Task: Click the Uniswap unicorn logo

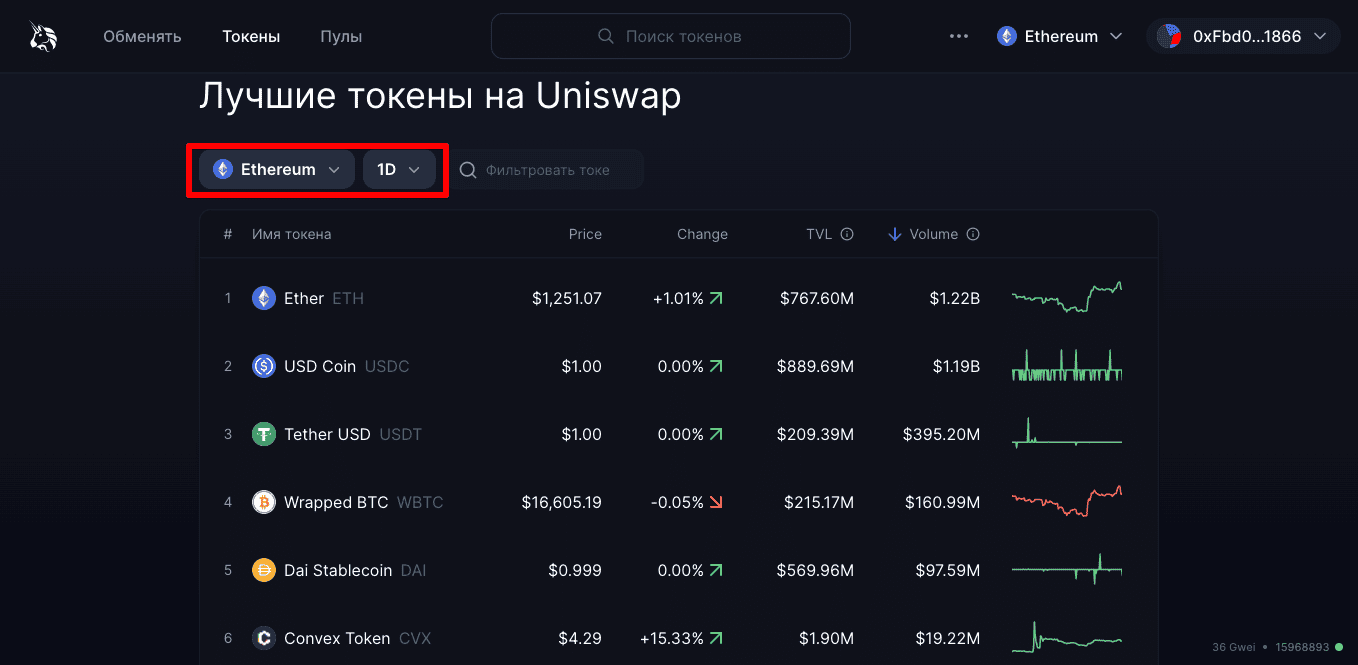Action: [43, 37]
